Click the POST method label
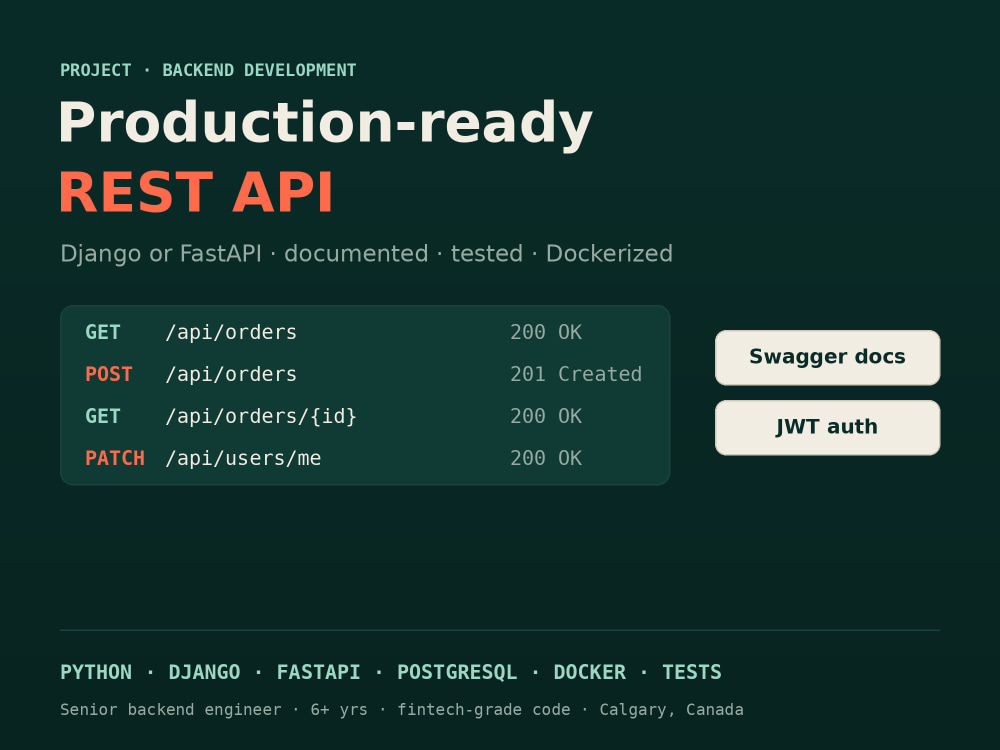Screen dimensions: 1000x750 (108, 374)
